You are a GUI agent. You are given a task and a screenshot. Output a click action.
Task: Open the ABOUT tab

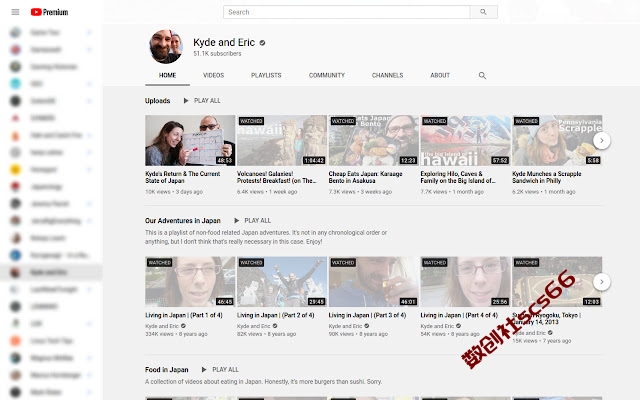[440, 76]
